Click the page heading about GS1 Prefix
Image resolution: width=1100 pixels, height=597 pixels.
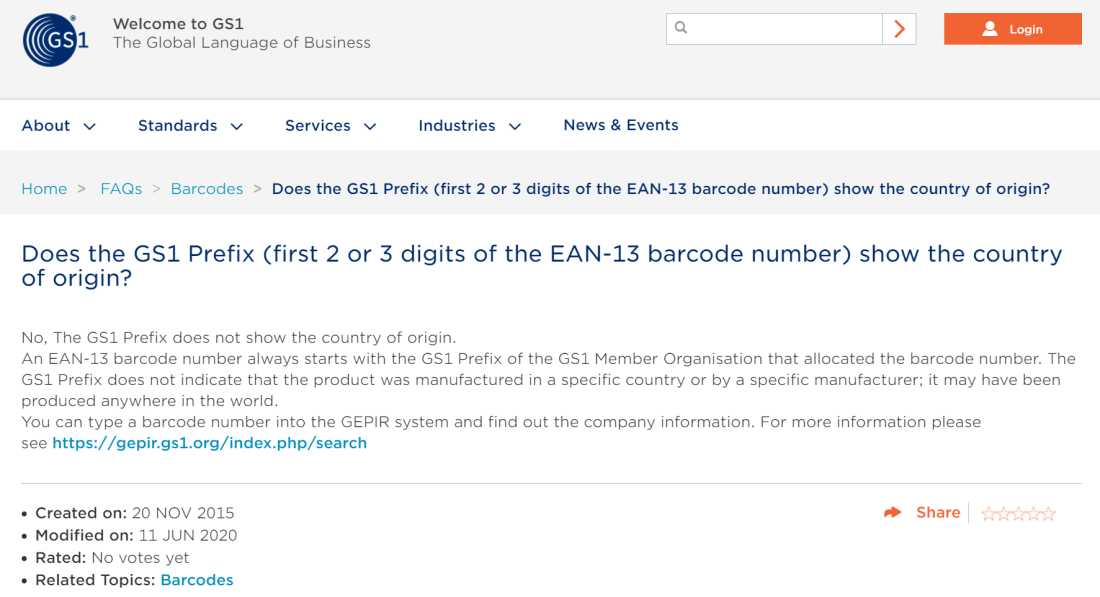[542, 266]
